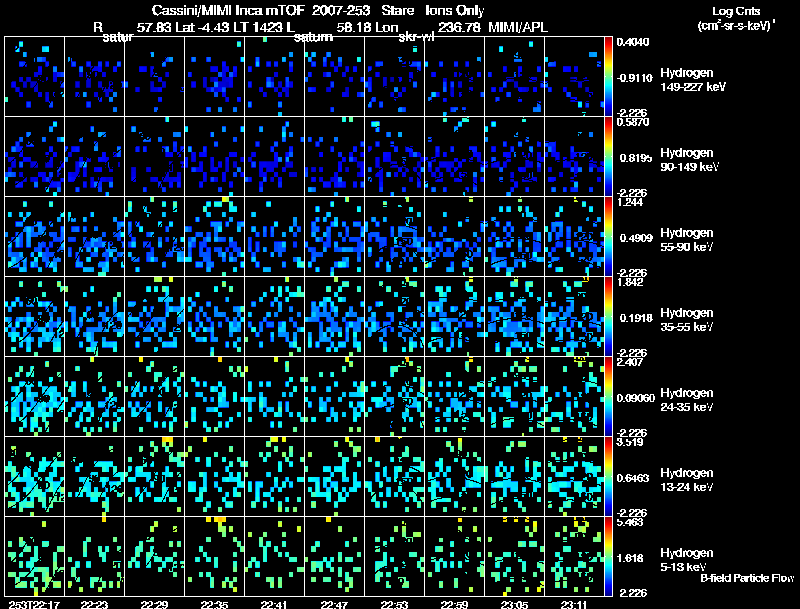View the 55-90 keV image at 22:29
The width and height of the screenshot is (800, 609).
155,237
